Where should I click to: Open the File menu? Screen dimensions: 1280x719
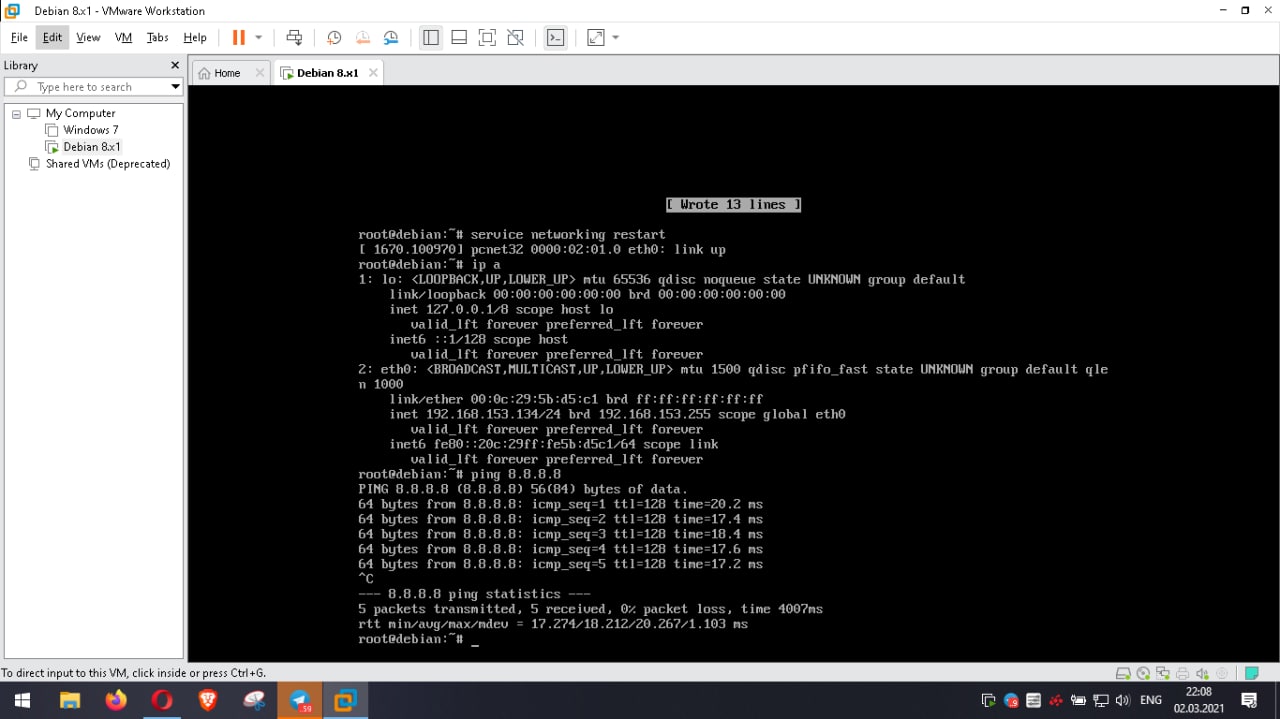pyautogui.click(x=19, y=37)
